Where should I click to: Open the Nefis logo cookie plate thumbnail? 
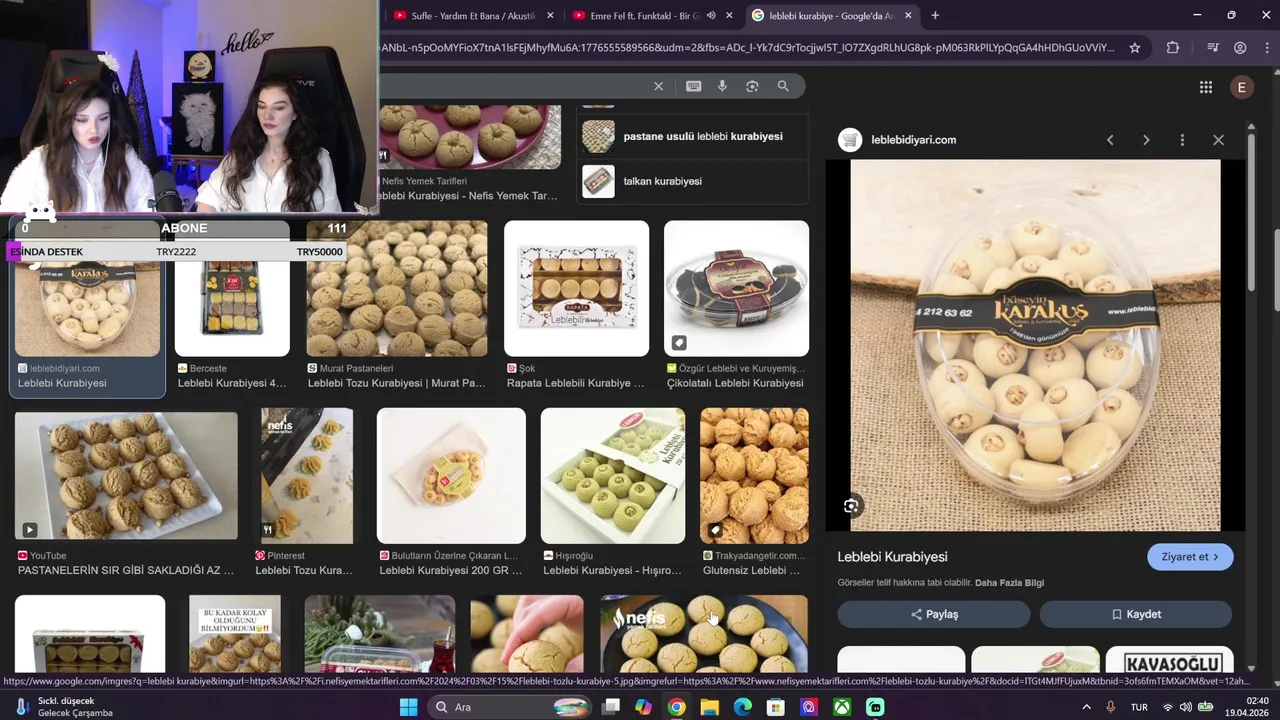(704, 634)
